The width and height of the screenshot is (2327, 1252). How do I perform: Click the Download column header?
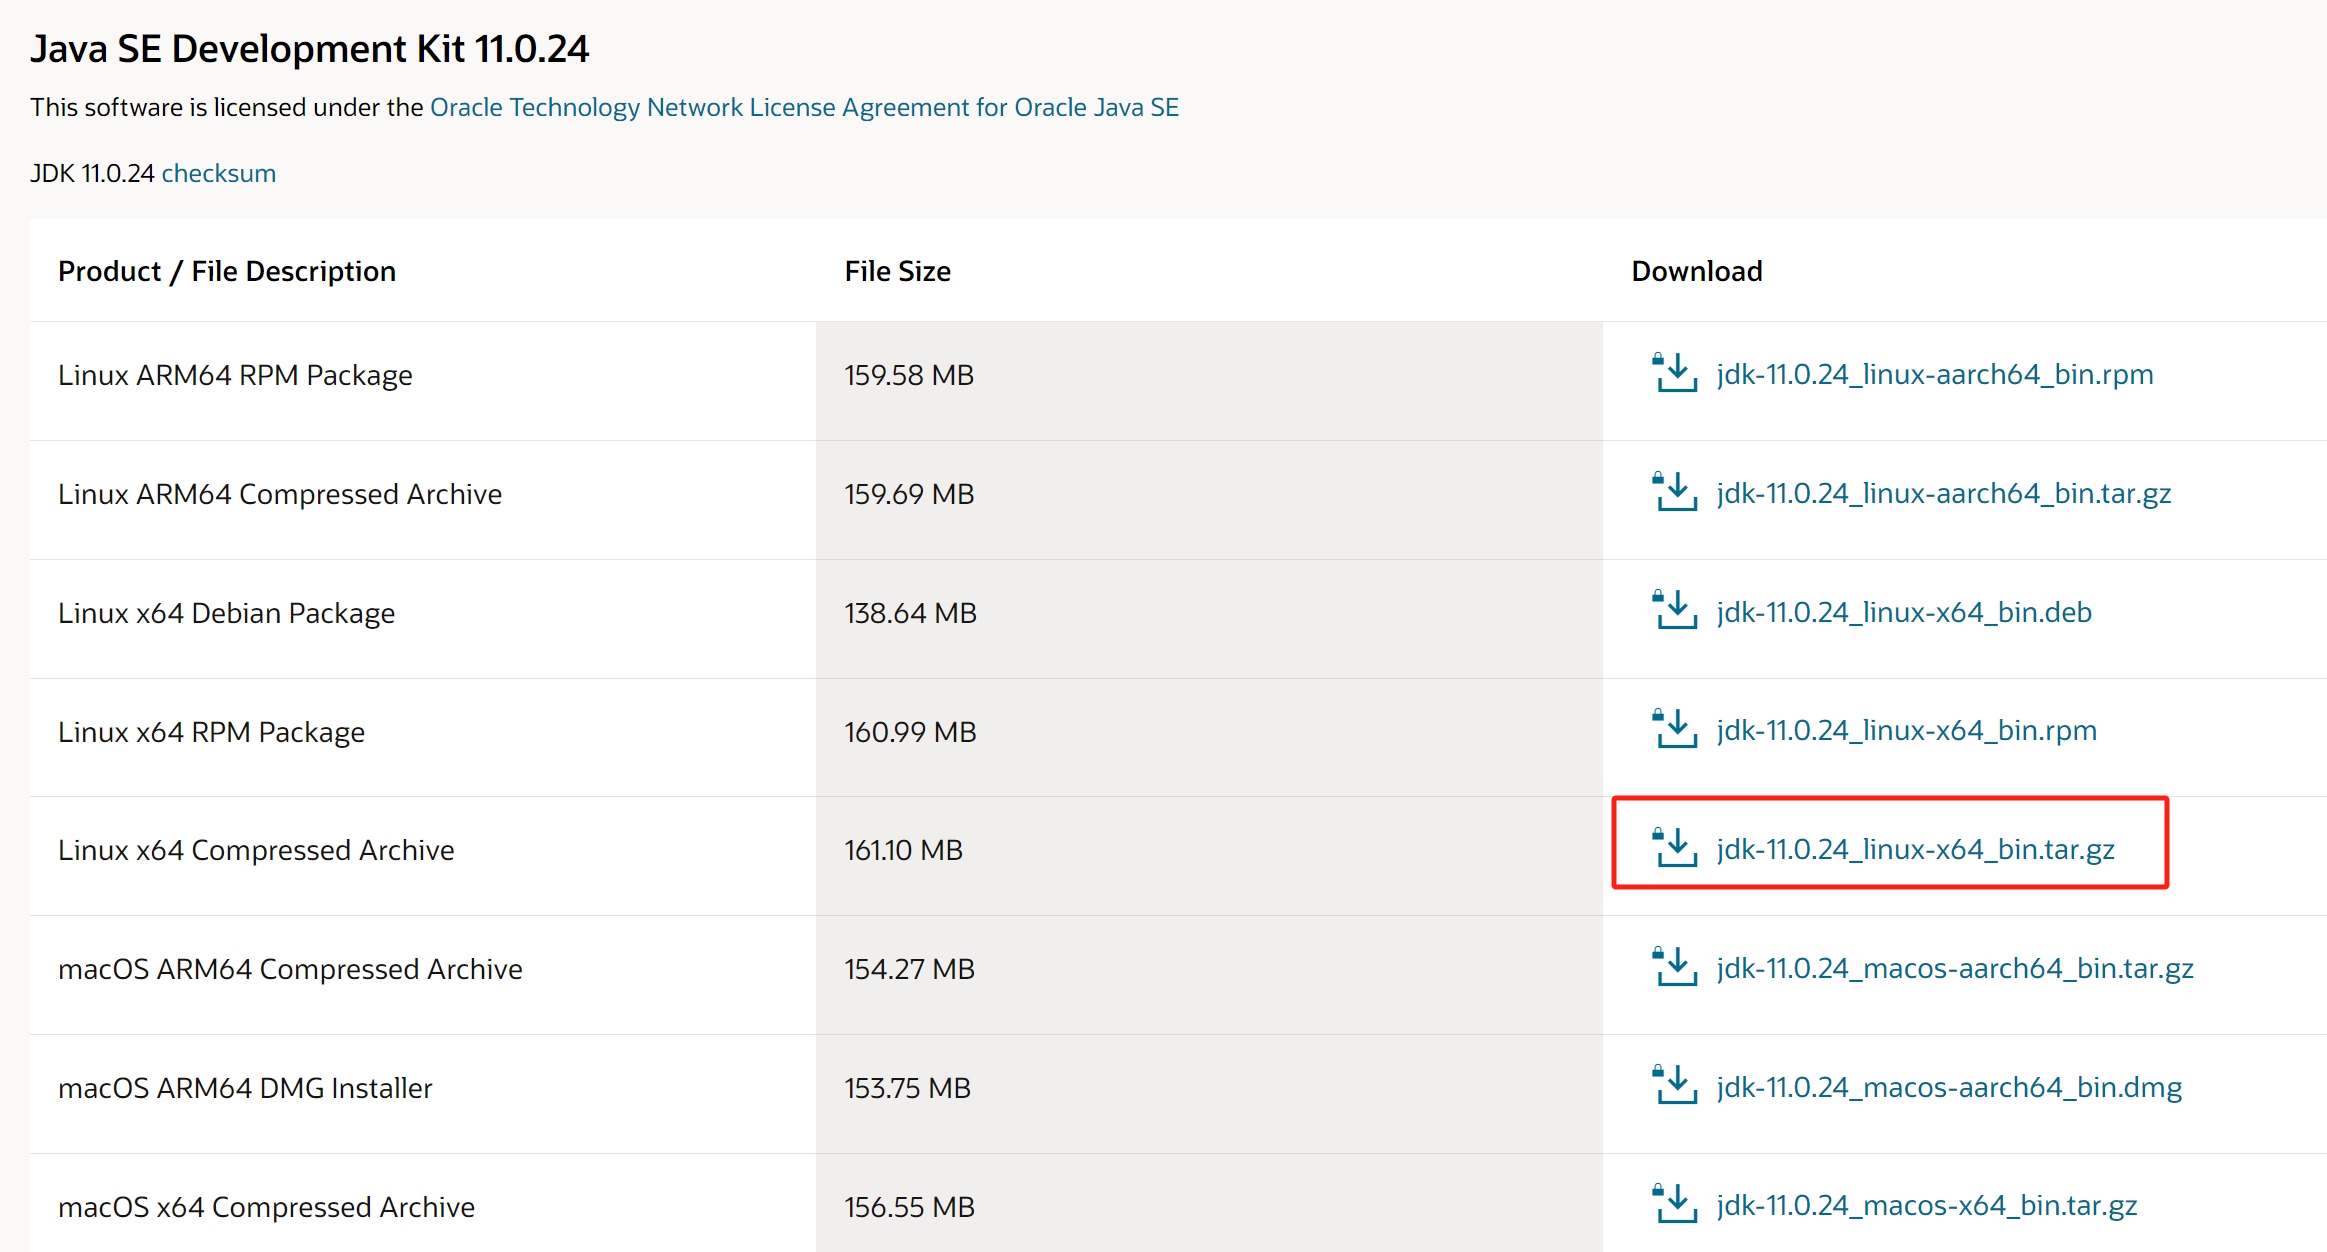pos(1697,271)
